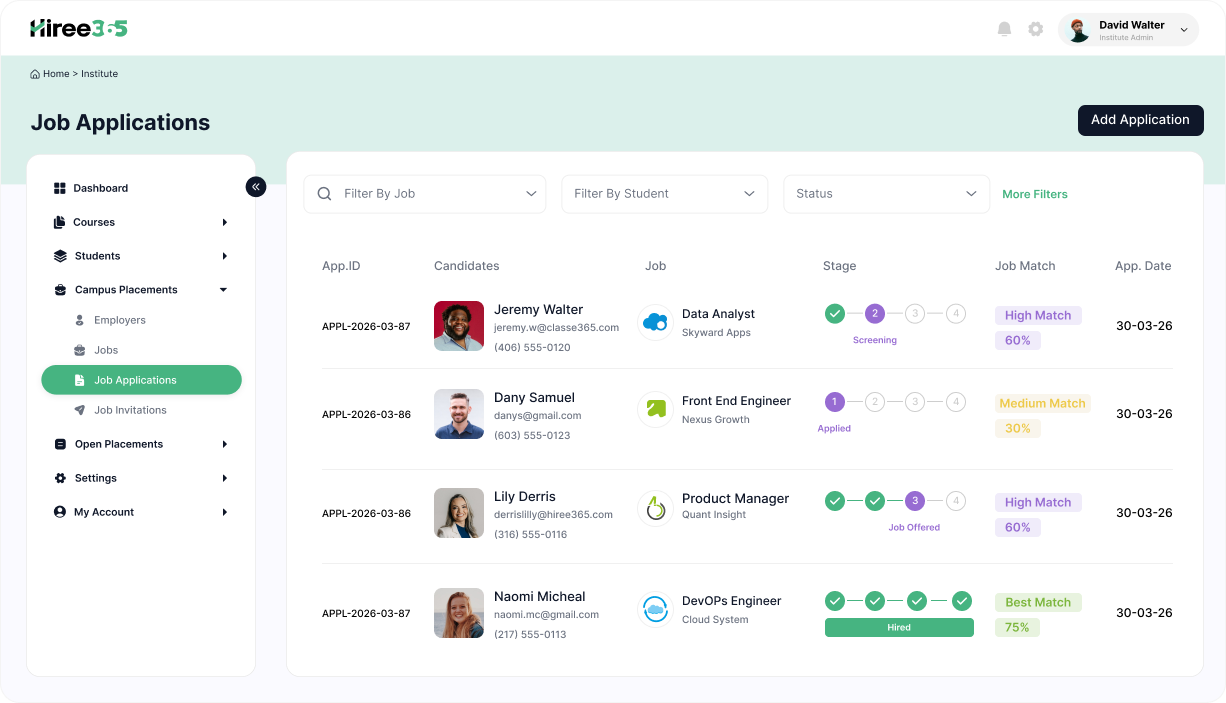Click the Quant Insight company logo
The image size is (1226, 703).
pos(655,508)
